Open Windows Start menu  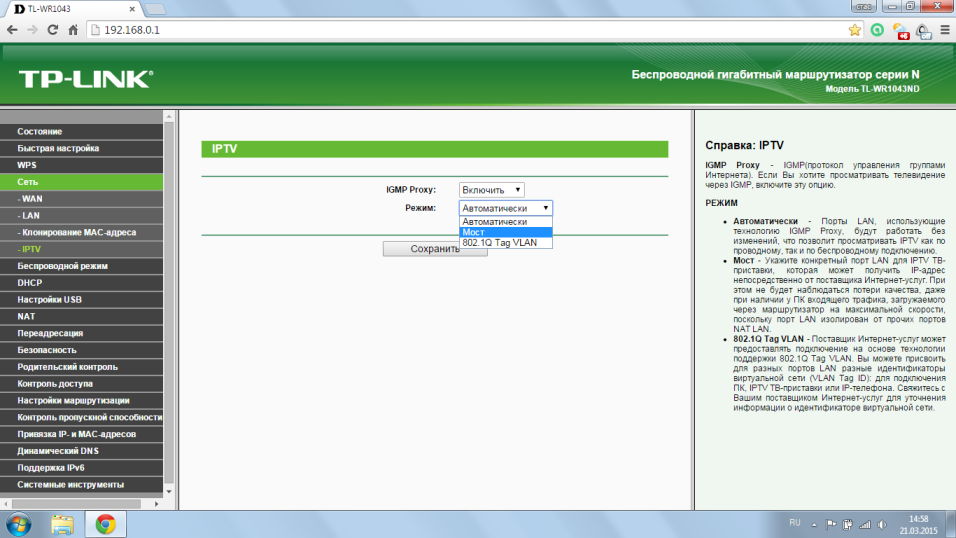click(x=19, y=523)
